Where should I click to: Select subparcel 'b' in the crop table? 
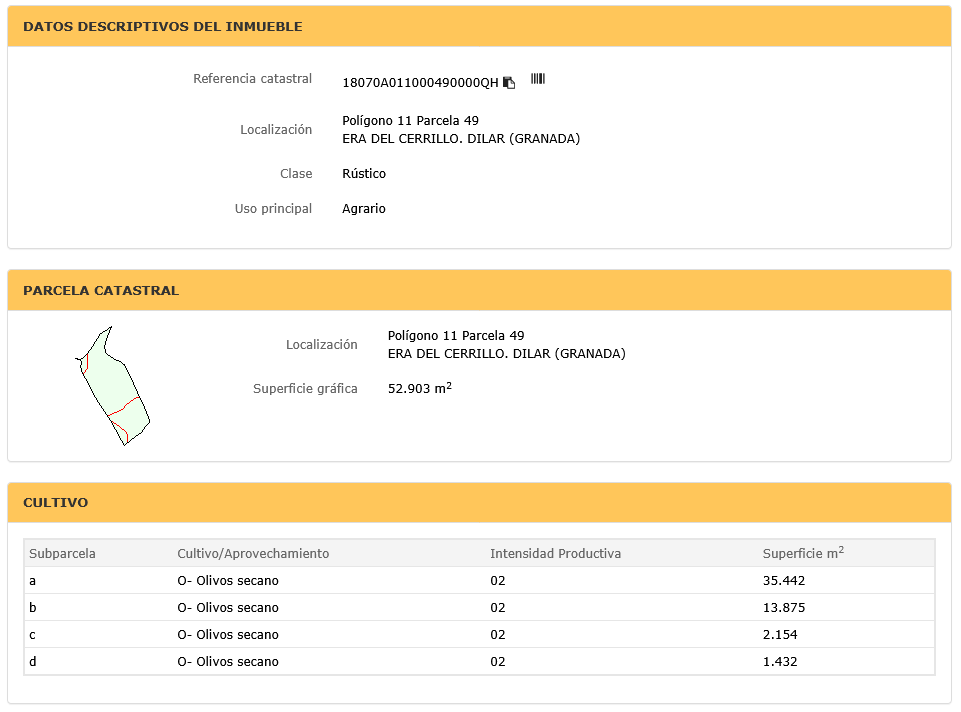point(32,607)
